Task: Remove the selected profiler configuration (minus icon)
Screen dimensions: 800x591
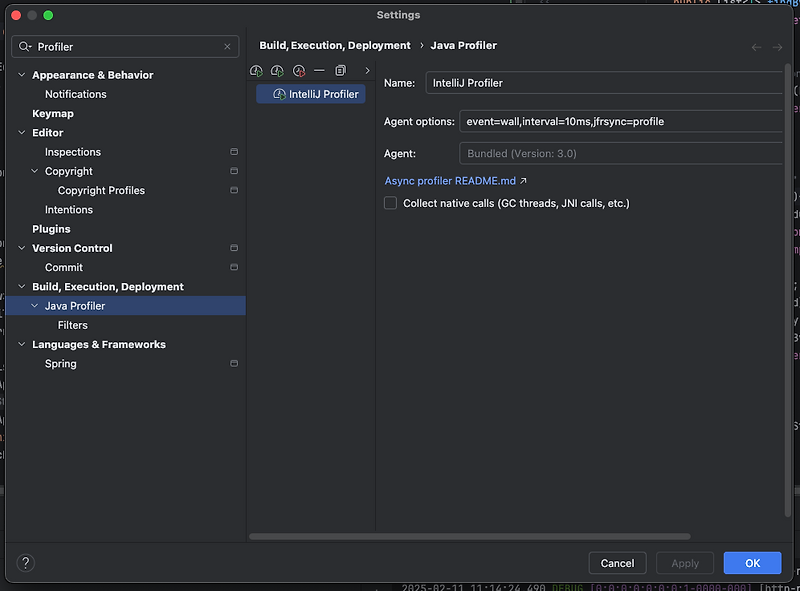Action: [x=319, y=71]
